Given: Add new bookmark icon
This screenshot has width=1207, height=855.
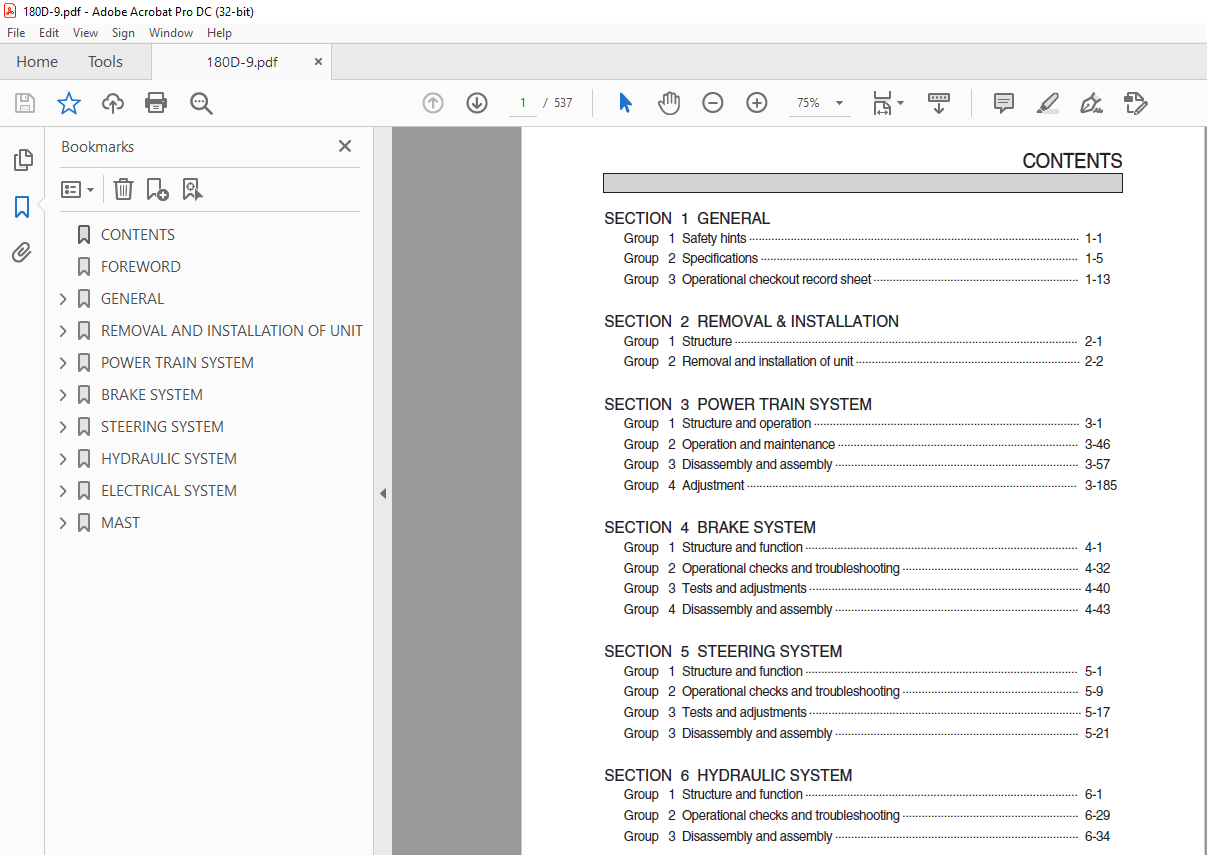Looking at the screenshot, I should point(157,189).
